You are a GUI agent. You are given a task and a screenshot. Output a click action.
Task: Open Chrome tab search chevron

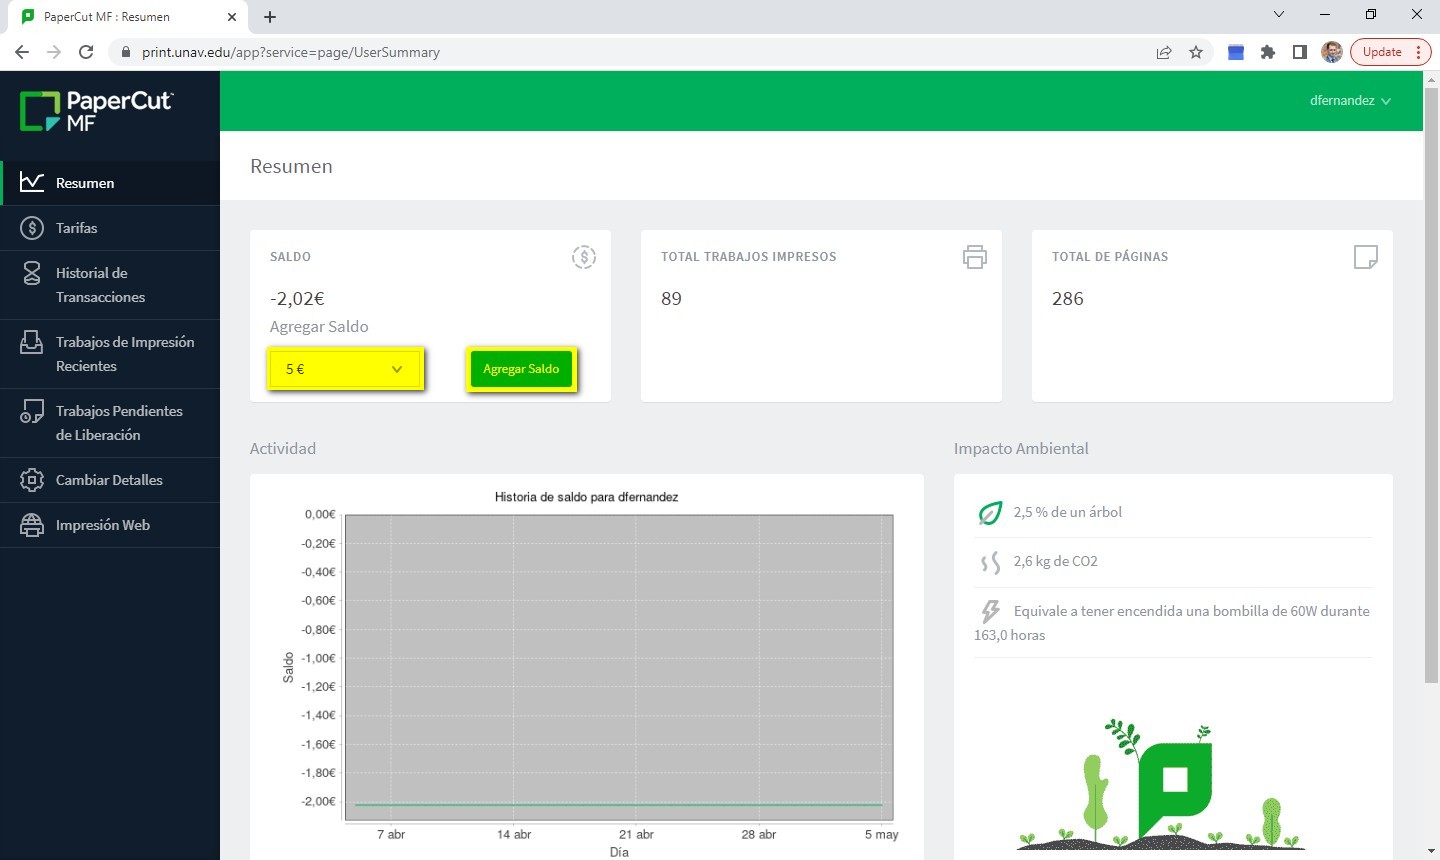pos(1278,15)
